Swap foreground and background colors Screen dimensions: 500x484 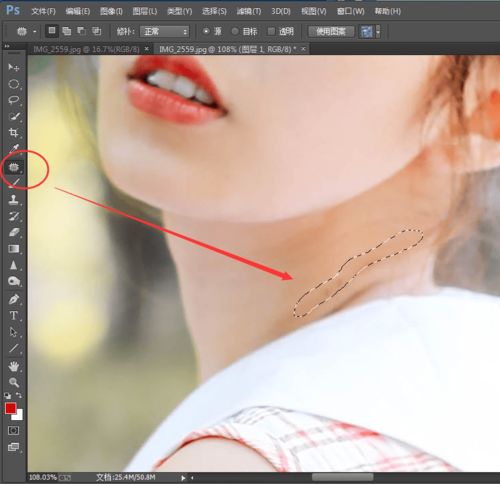point(19,396)
